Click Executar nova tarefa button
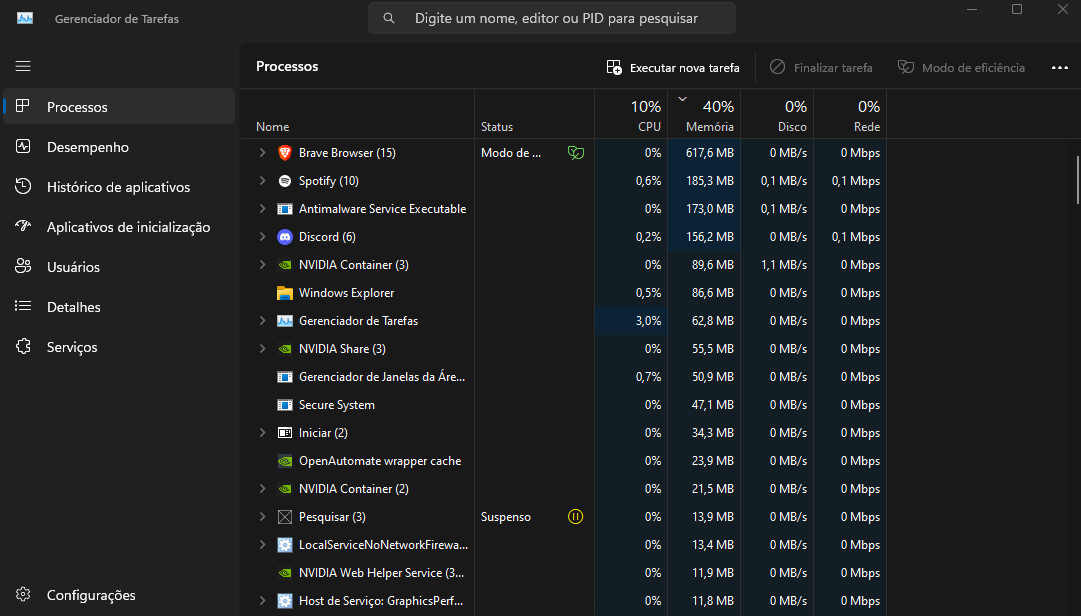 [673, 68]
